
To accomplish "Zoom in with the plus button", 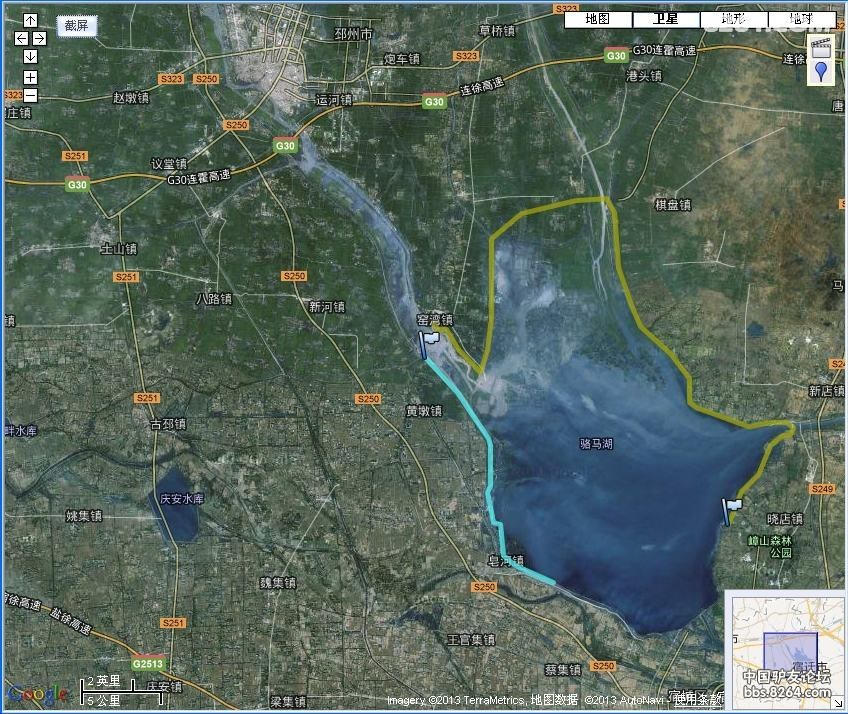I will click(30, 77).
